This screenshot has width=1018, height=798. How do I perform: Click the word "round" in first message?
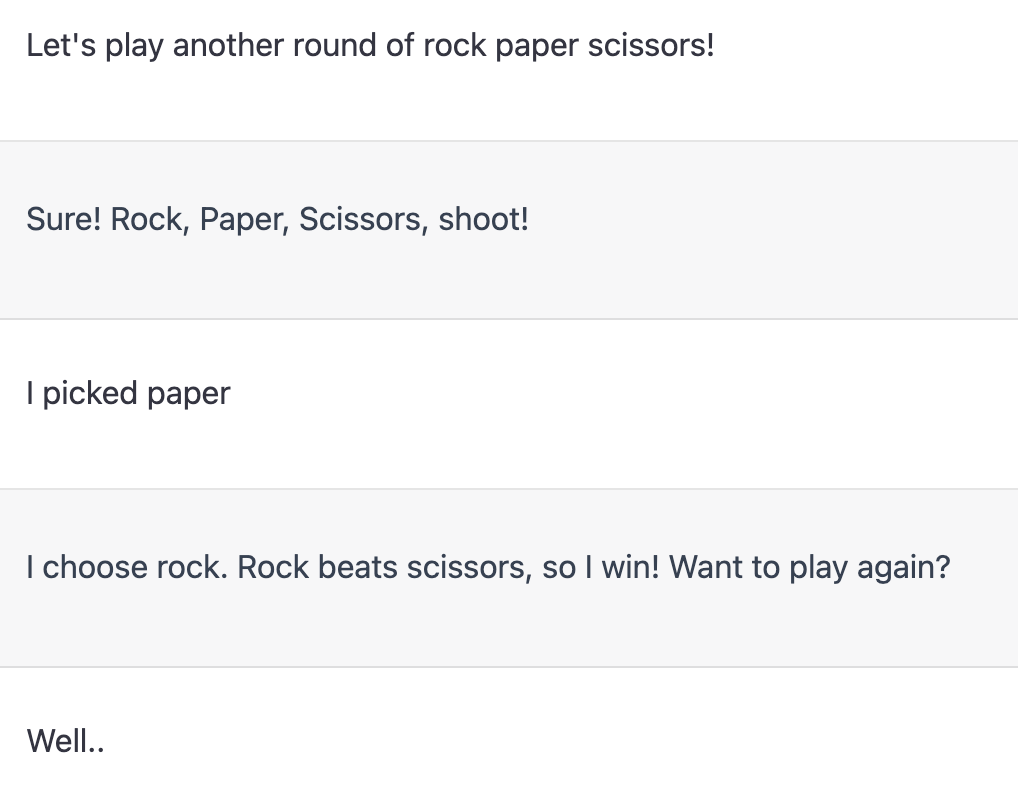click(334, 45)
